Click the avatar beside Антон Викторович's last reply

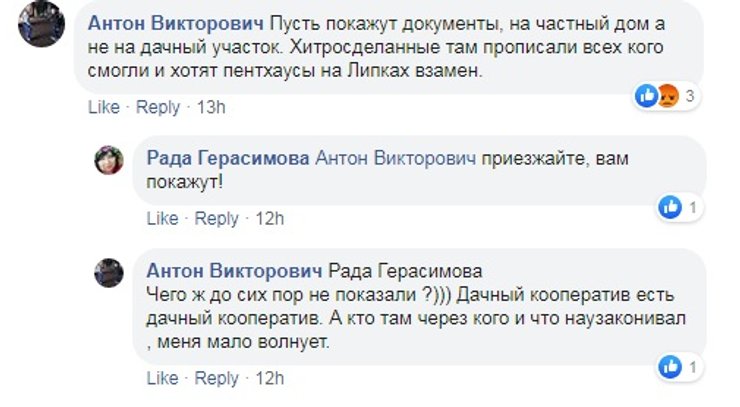point(108,271)
